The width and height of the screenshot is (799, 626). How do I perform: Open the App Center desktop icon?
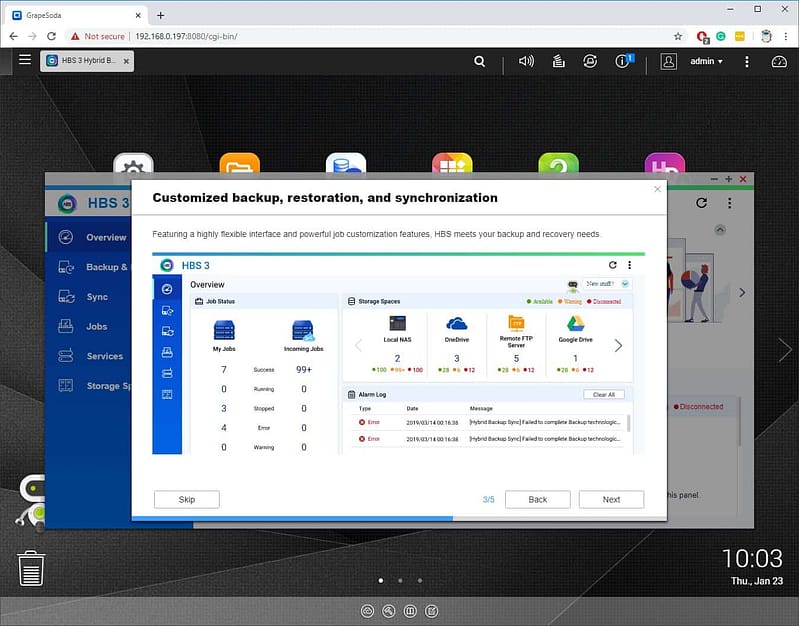tap(452, 163)
